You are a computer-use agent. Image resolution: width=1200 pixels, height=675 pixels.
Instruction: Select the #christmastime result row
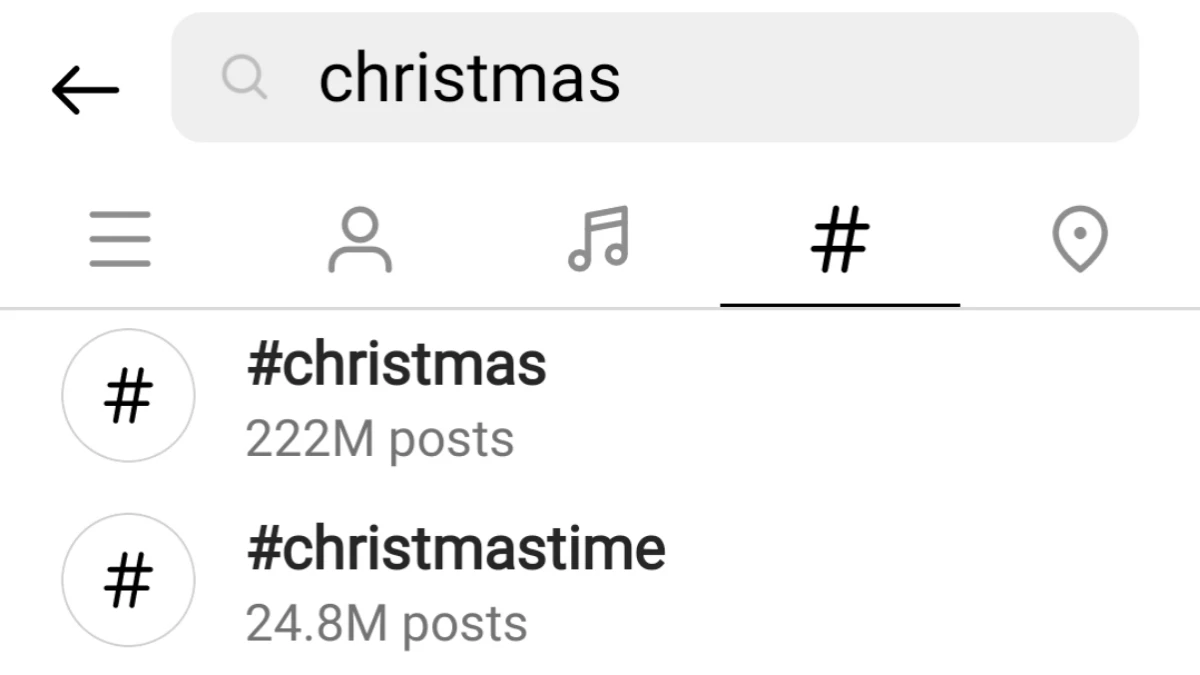456,580
